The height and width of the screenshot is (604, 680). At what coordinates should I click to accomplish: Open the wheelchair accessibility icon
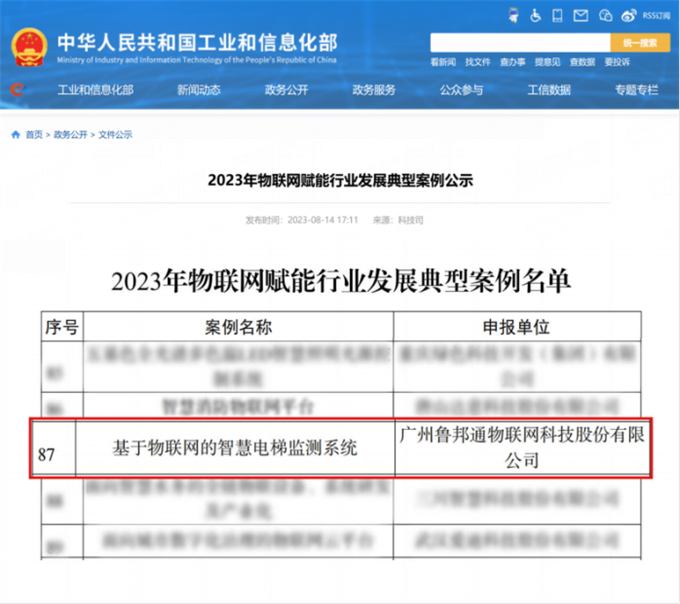click(536, 16)
